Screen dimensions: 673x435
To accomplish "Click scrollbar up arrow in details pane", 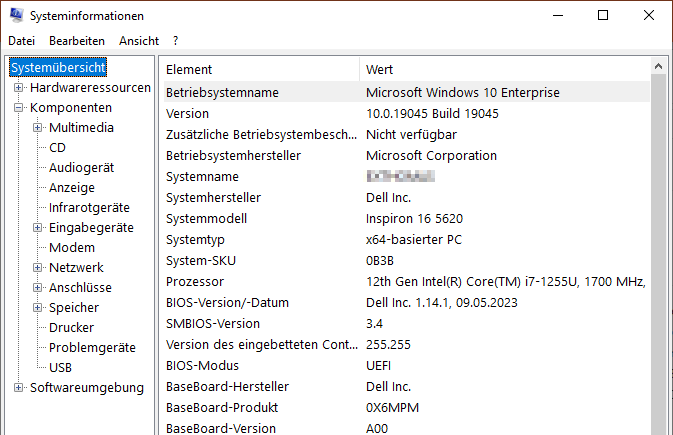I will point(658,66).
